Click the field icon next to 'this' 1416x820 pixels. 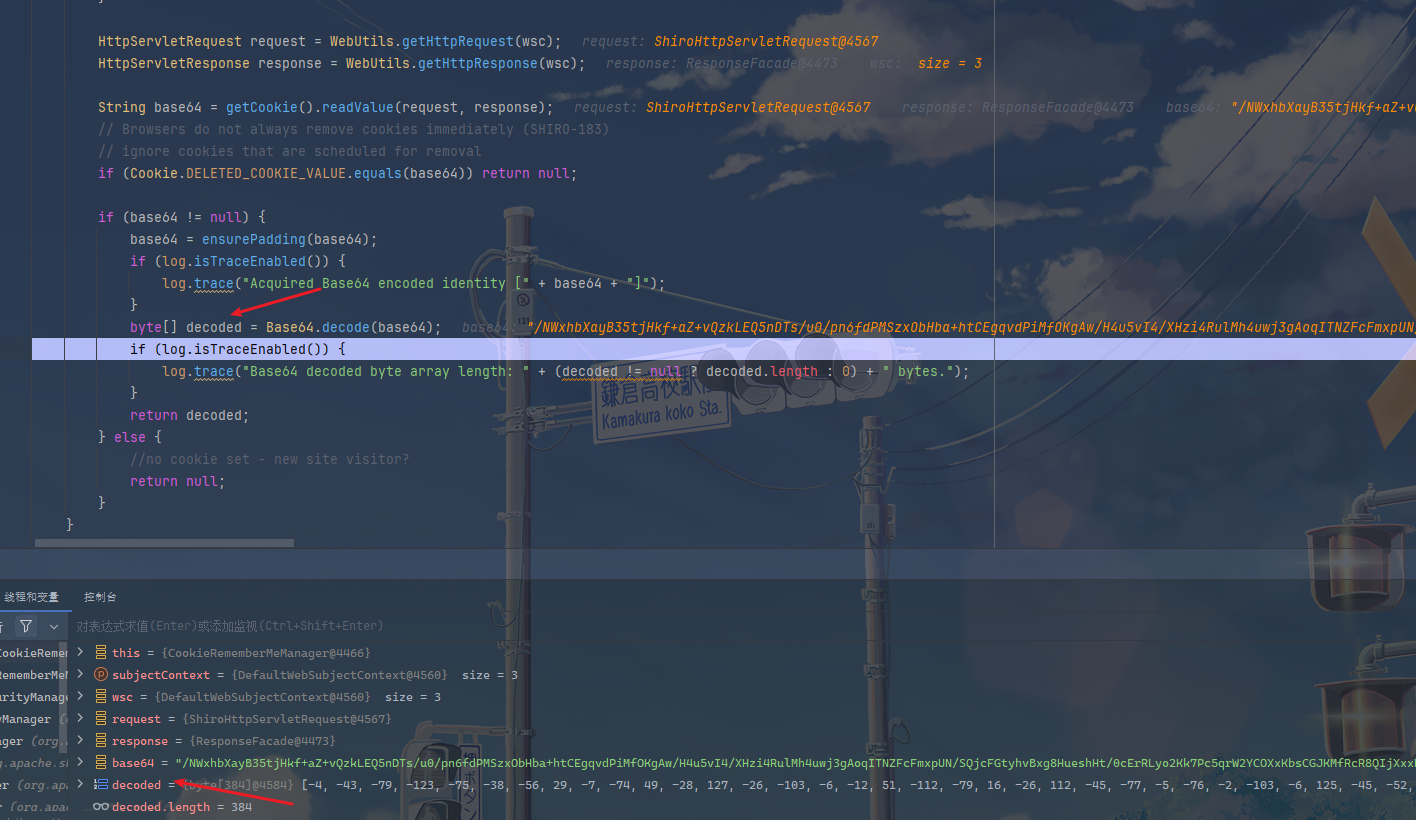(101, 653)
